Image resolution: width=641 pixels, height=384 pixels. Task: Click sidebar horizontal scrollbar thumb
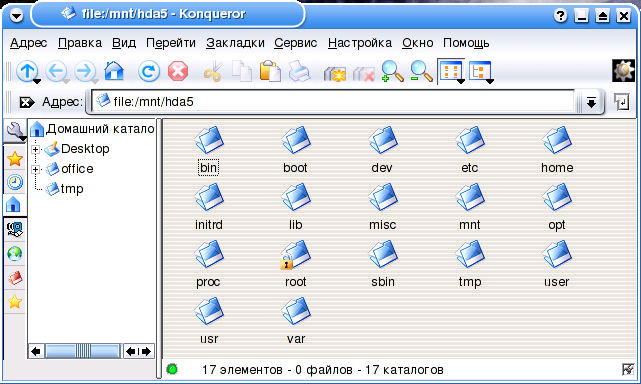pyautogui.click(x=83, y=351)
